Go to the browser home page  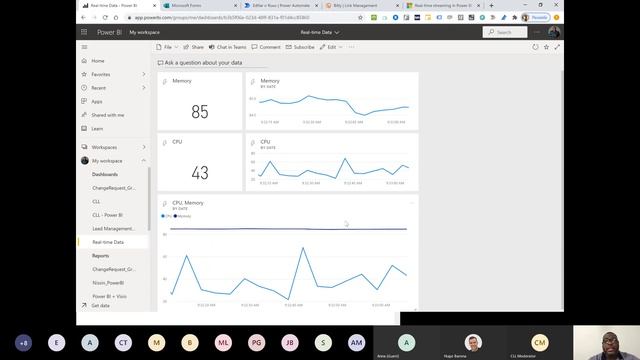tap(116, 18)
